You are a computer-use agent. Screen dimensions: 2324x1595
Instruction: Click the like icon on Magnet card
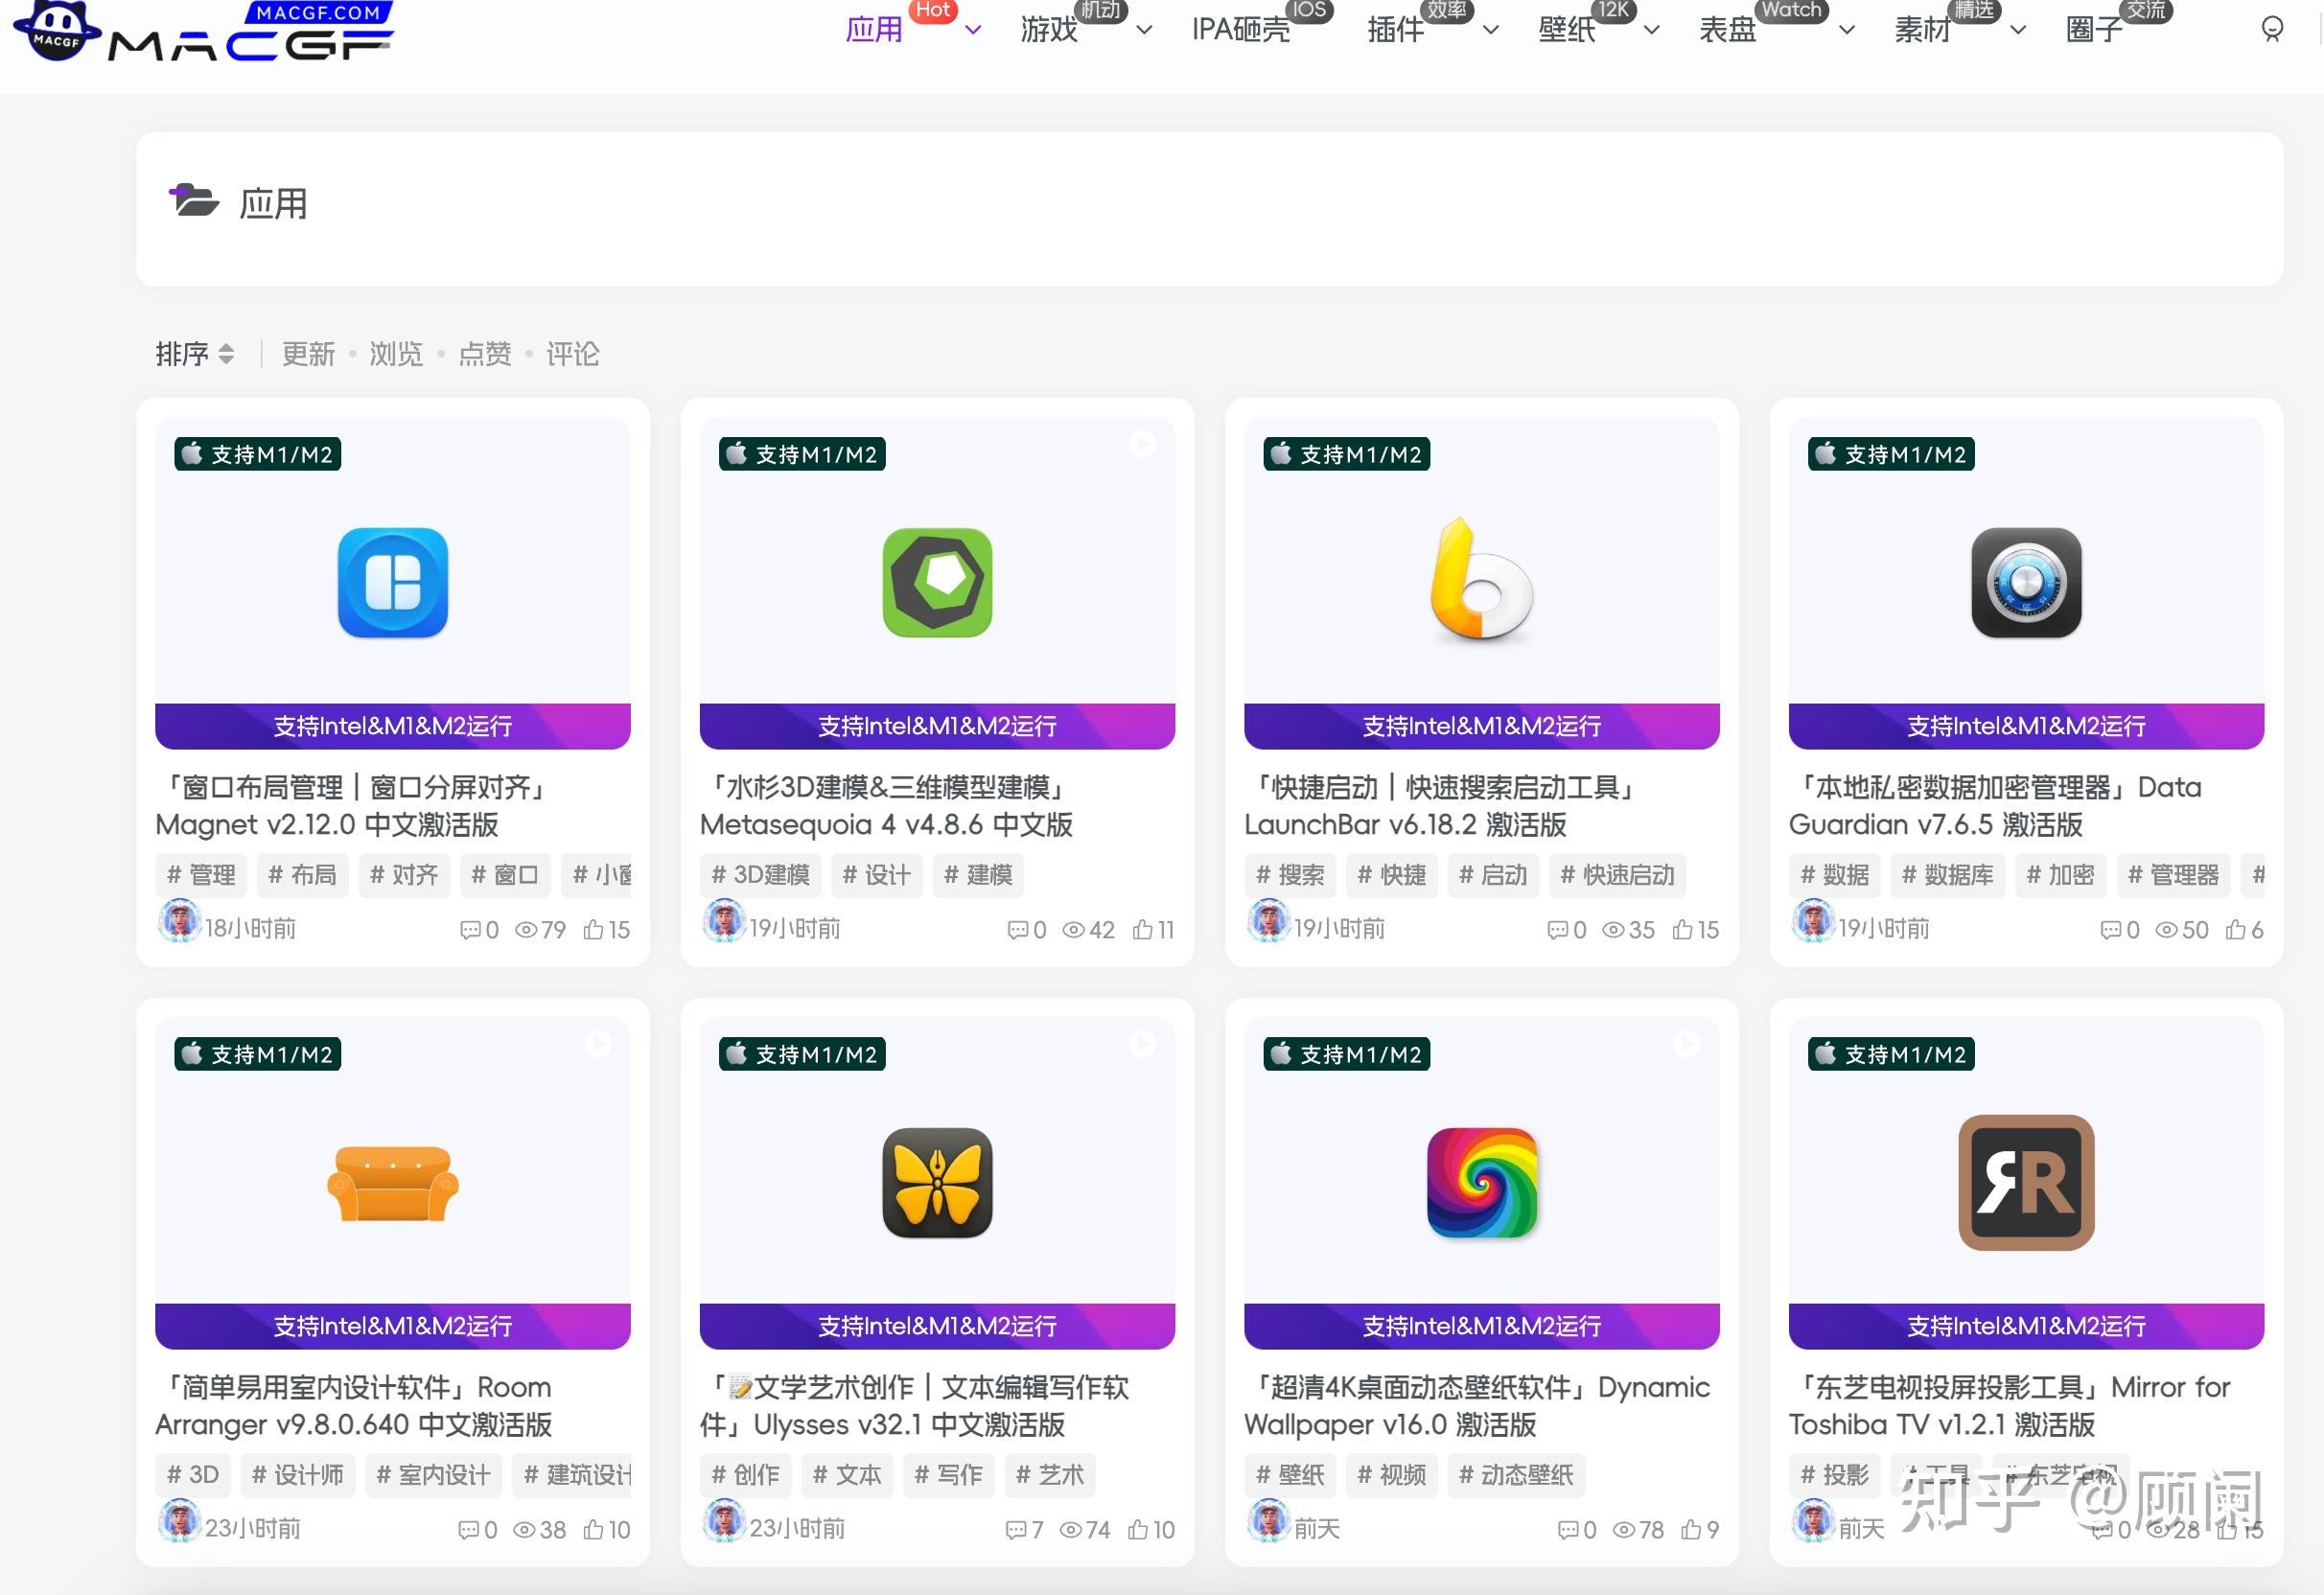(x=593, y=930)
